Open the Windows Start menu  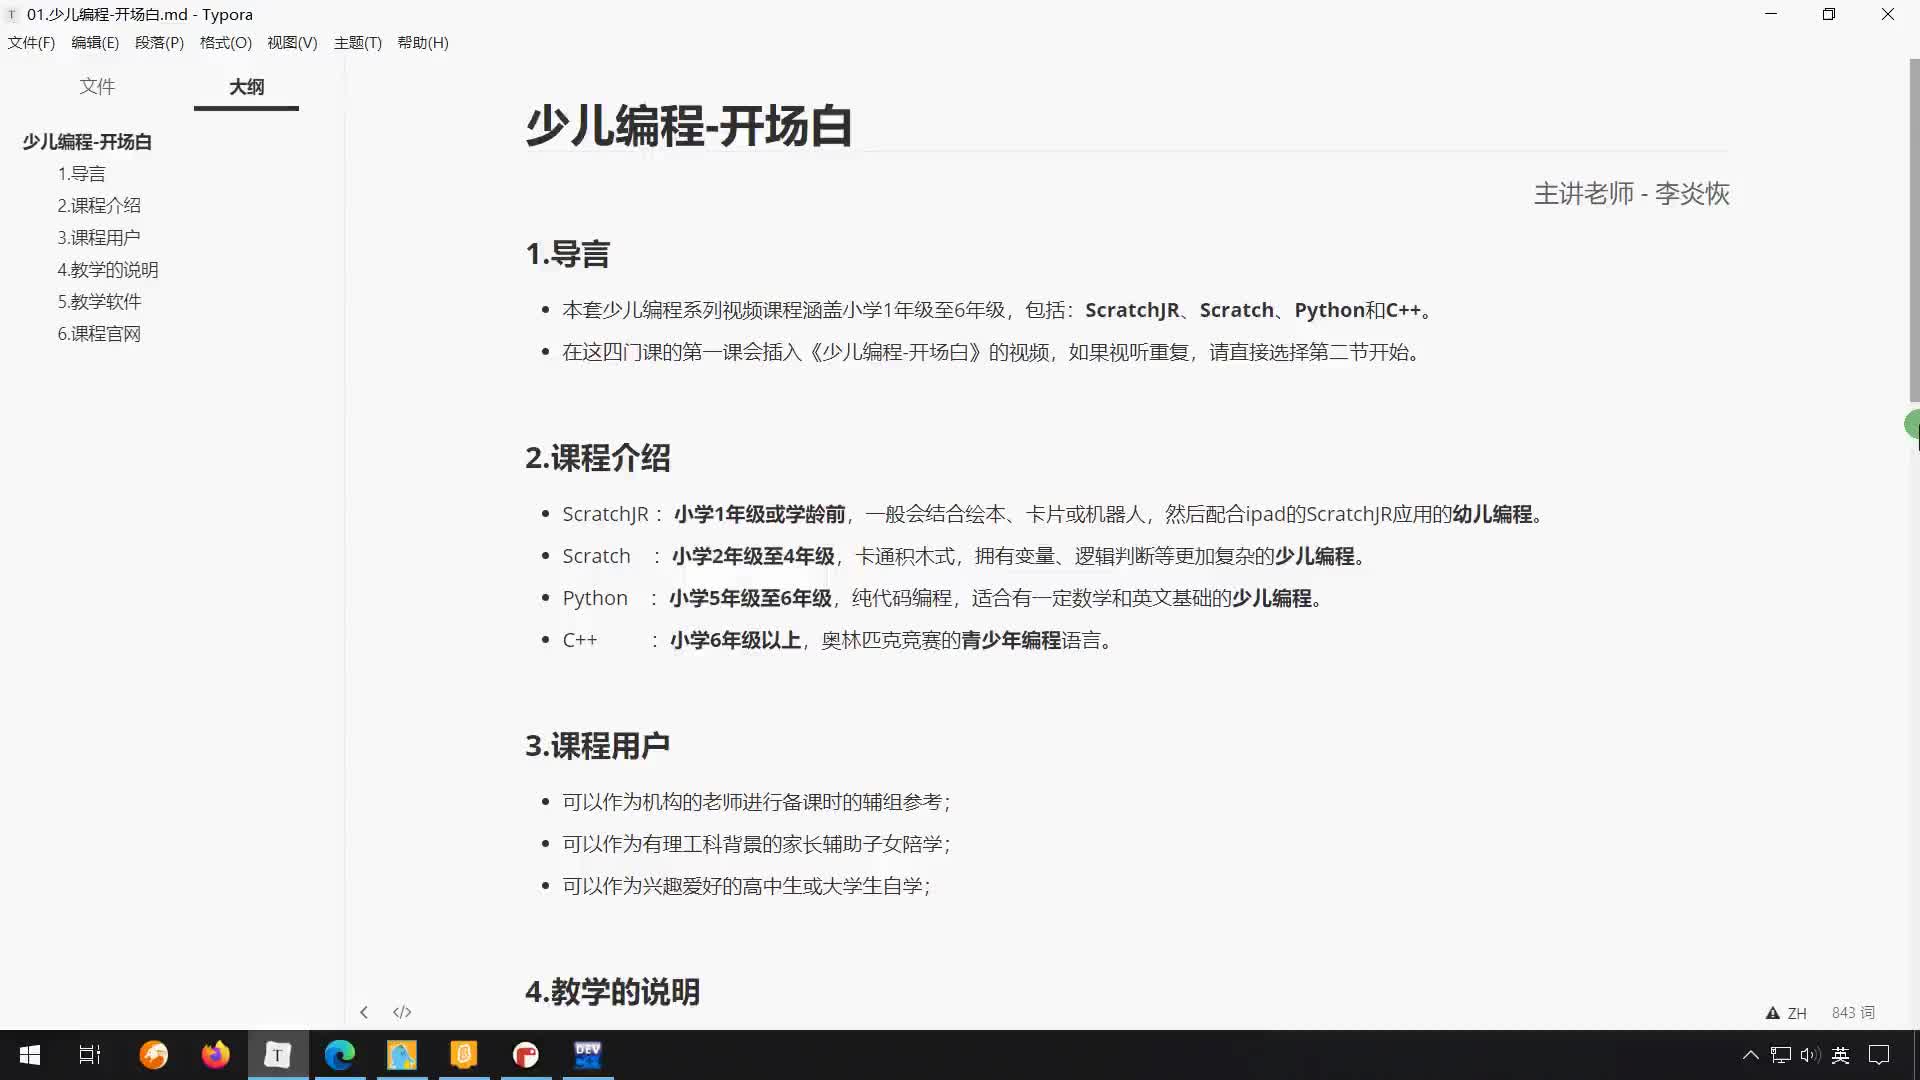(30, 1055)
